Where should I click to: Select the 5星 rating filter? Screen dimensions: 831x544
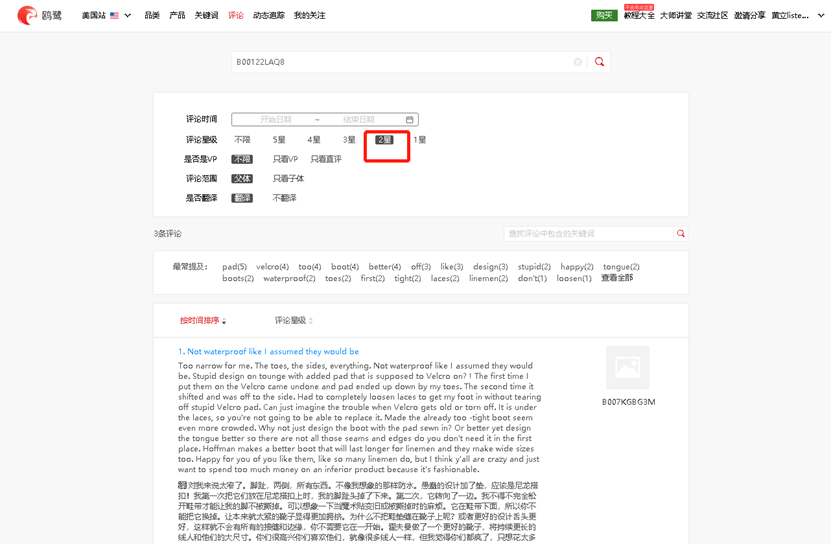point(279,139)
